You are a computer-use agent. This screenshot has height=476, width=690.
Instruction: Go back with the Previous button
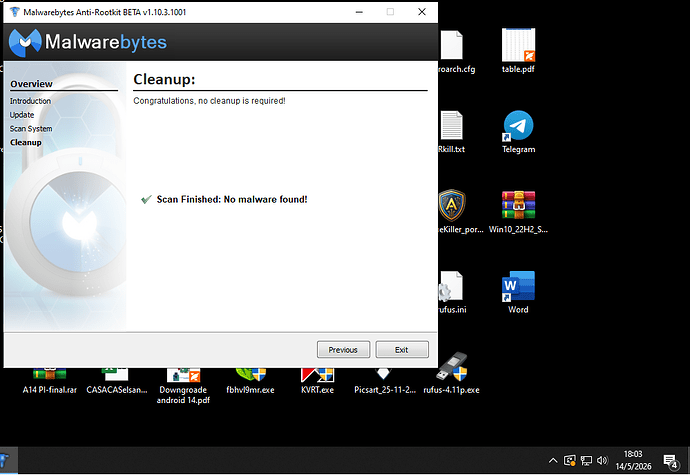tap(343, 350)
